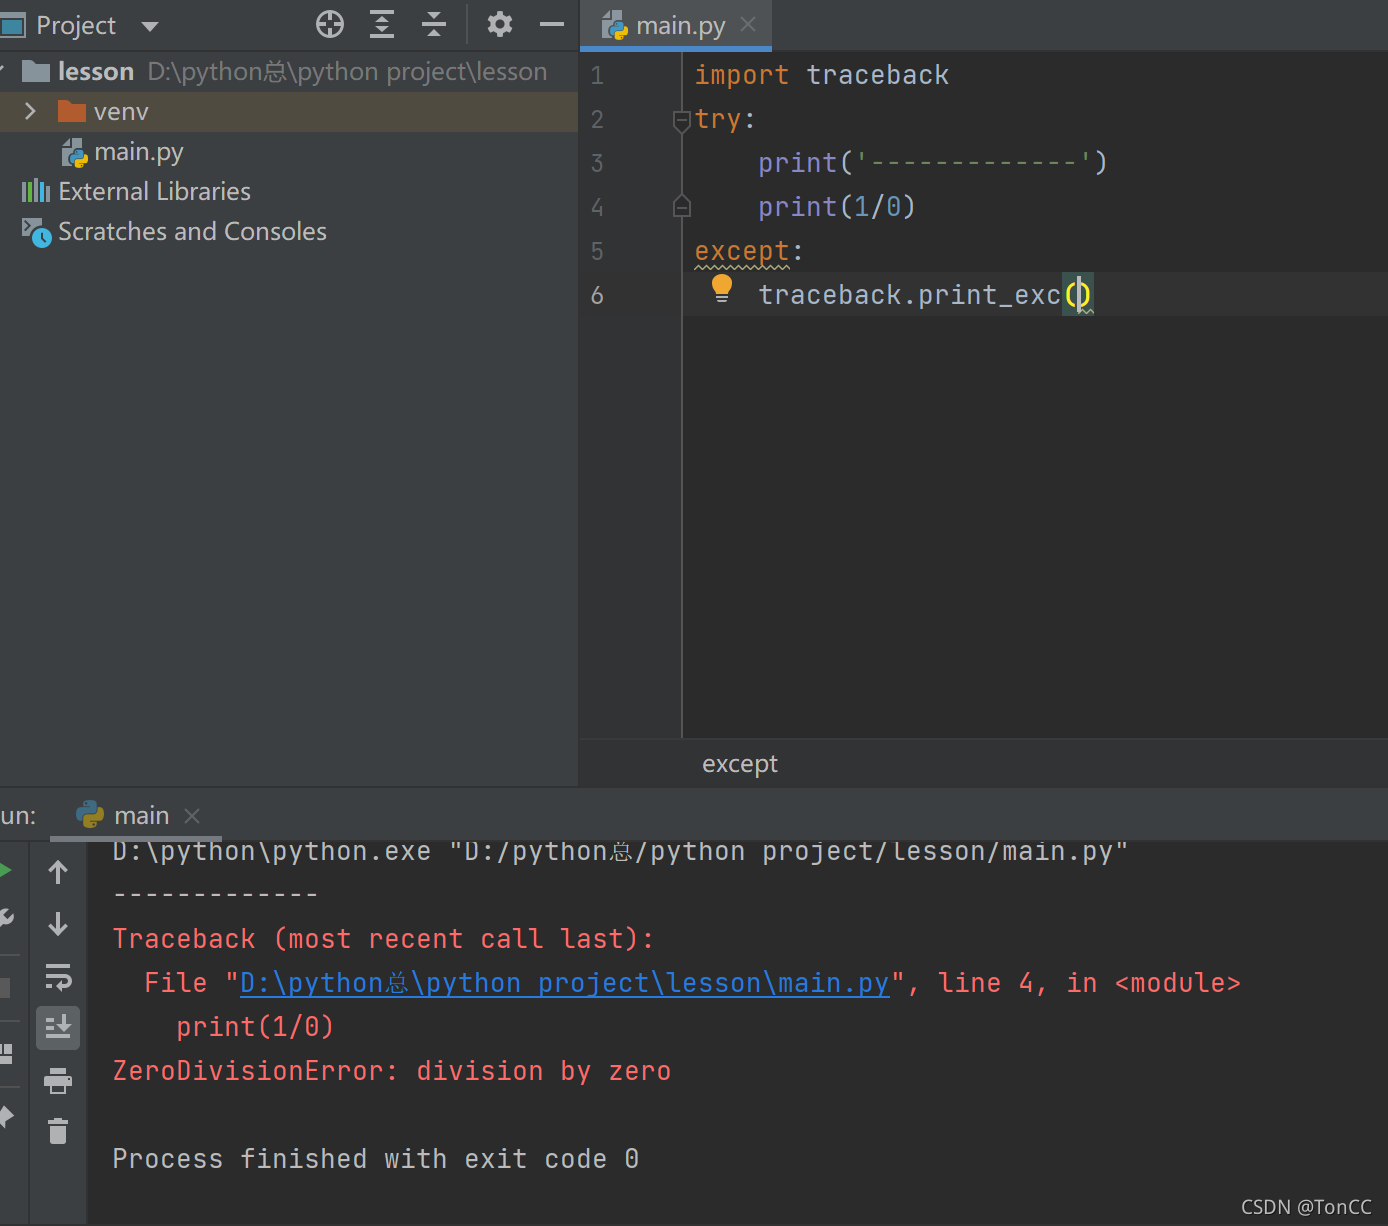Viewport: 1388px width, 1226px height.
Task: Toggle scroll to end in the console
Action: pyautogui.click(x=58, y=1028)
